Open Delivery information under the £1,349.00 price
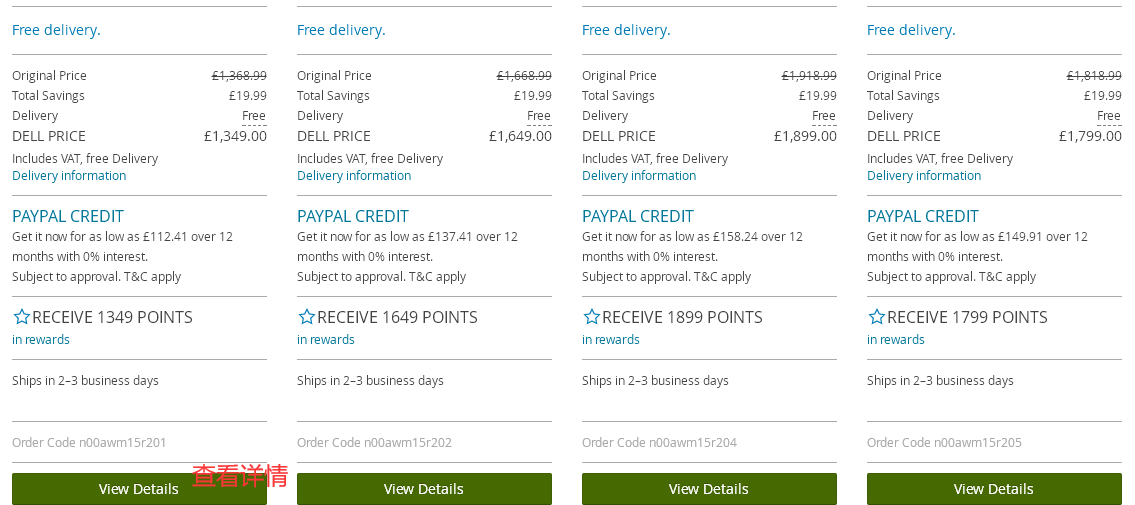The width and height of the screenshot is (1135, 505). coord(69,176)
